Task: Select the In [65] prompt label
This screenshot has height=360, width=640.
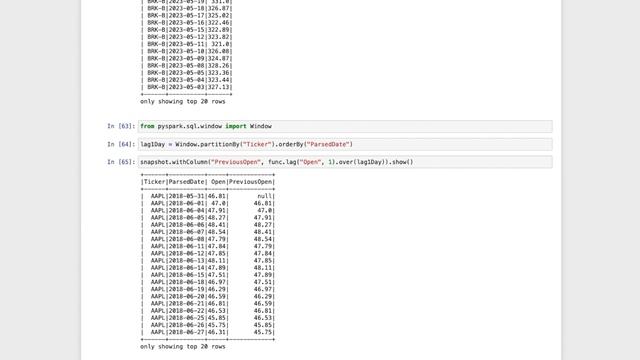Action: tap(121, 162)
